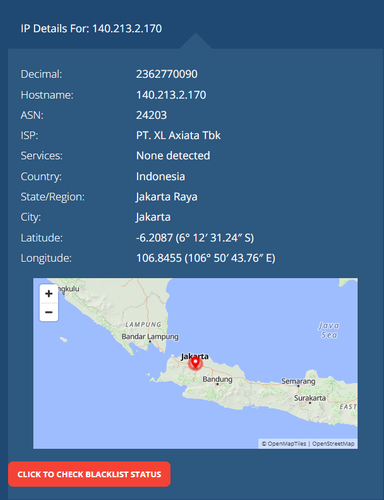Image resolution: width=384 pixels, height=500 pixels.
Task: Zoom in on the map
Action: coord(49,294)
